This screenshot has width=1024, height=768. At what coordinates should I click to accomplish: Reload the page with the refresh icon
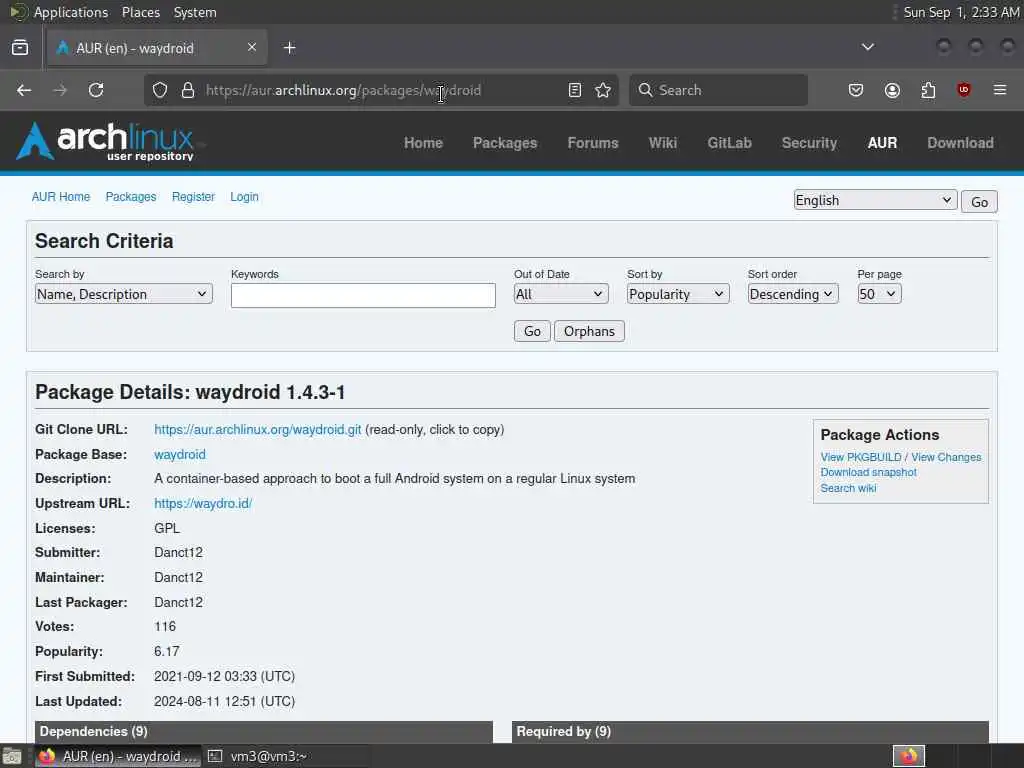(96, 90)
